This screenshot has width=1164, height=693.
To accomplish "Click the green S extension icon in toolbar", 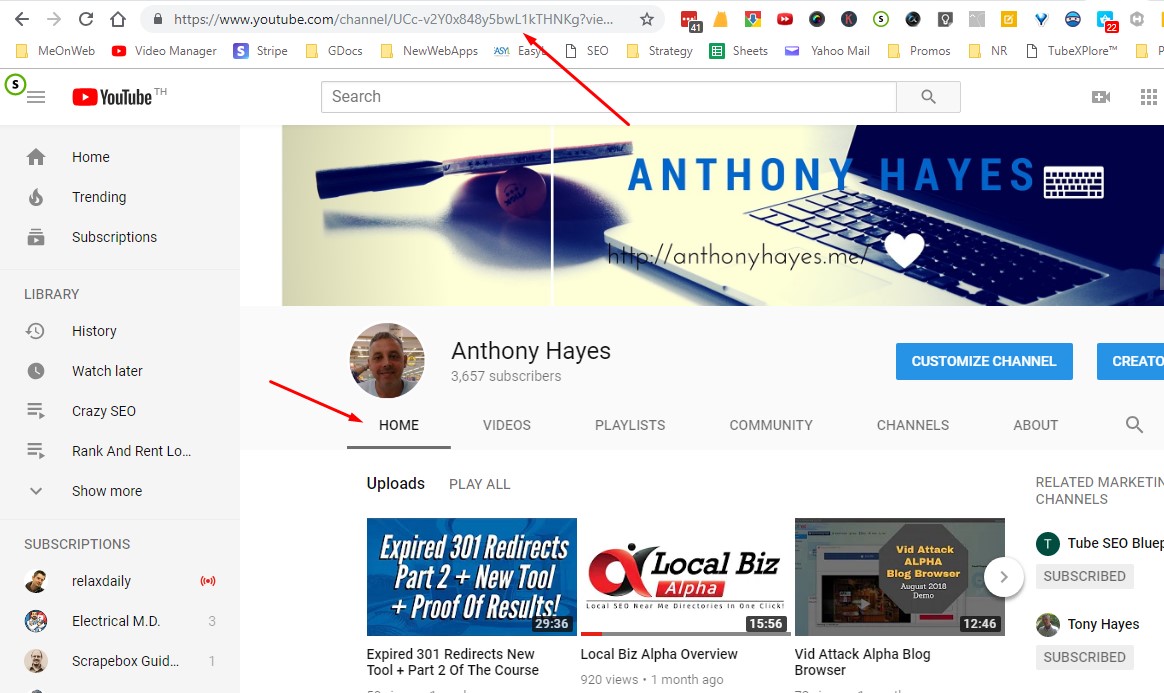I will point(880,19).
